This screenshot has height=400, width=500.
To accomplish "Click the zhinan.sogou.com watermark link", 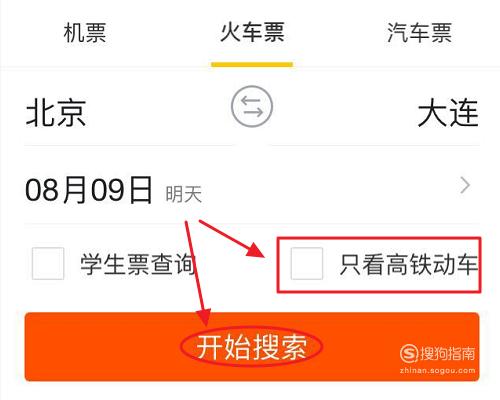I will [x=438, y=370].
